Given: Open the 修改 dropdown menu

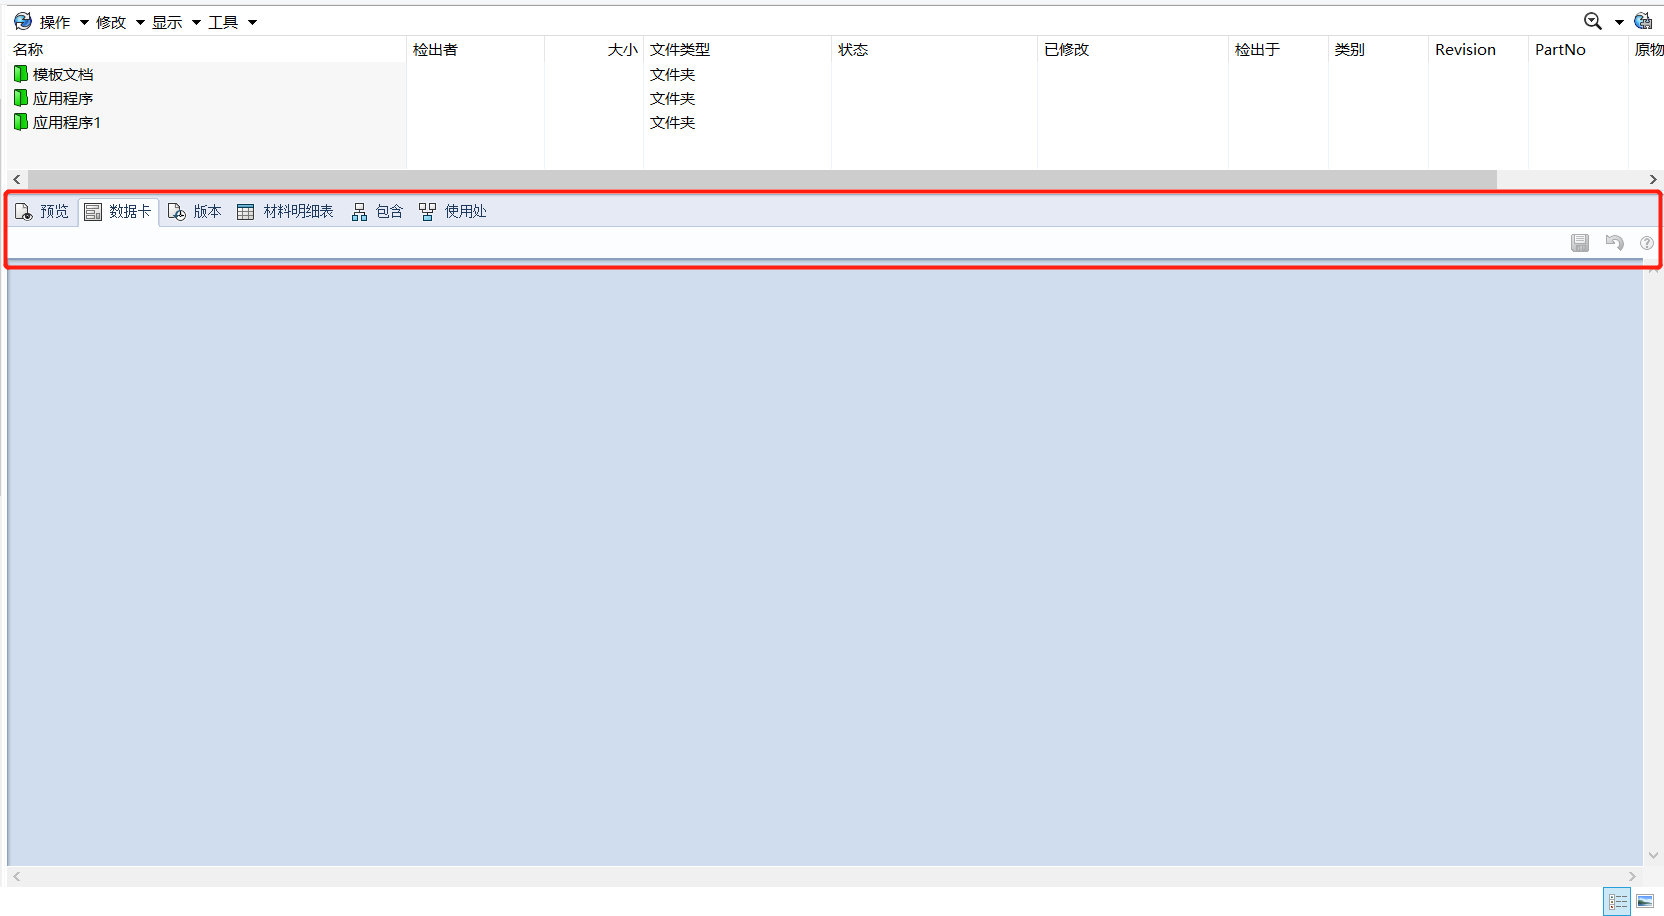Looking at the screenshot, I should tap(120, 22).
